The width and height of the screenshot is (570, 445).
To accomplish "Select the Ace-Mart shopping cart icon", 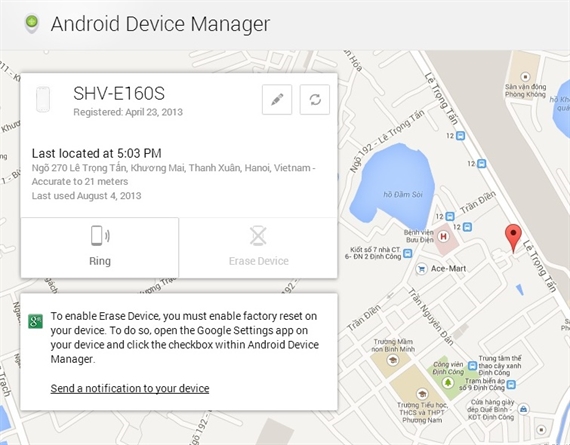I will click(x=421, y=269).
